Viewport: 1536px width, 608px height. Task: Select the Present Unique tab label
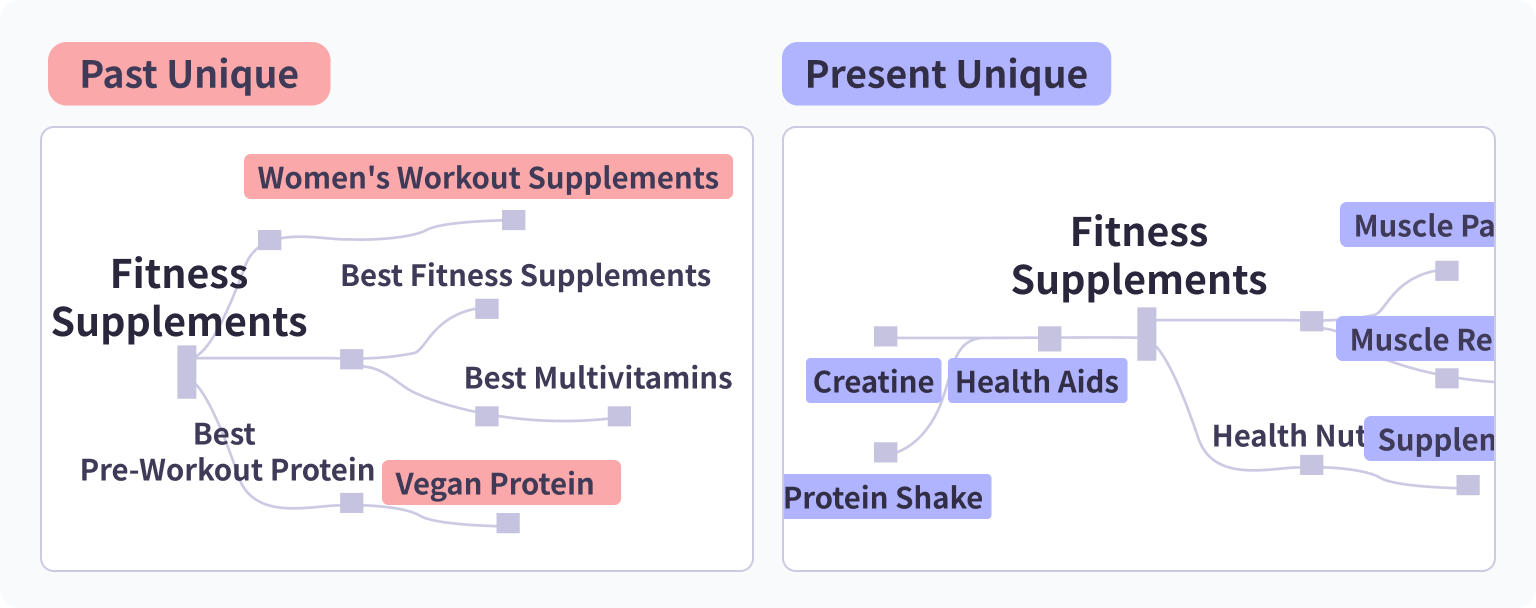click(946, 74)
